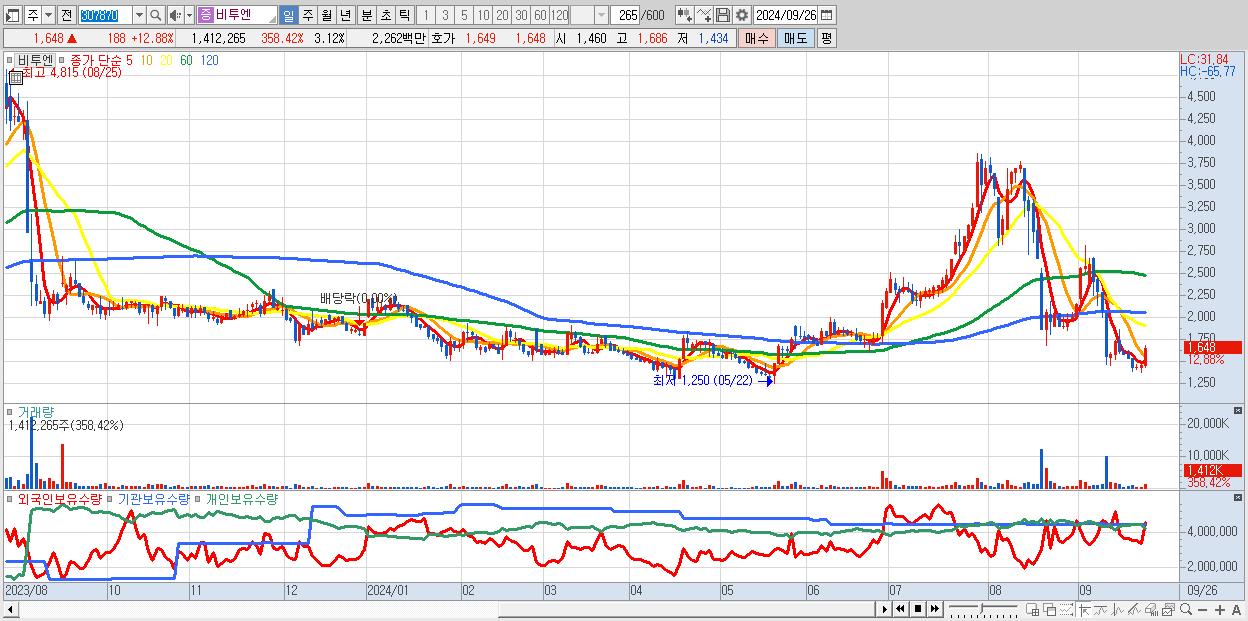The image size is (1248, 621).
Task: Click the pulse-wave analysis icon at bottom
Action: pos(1118,609)
